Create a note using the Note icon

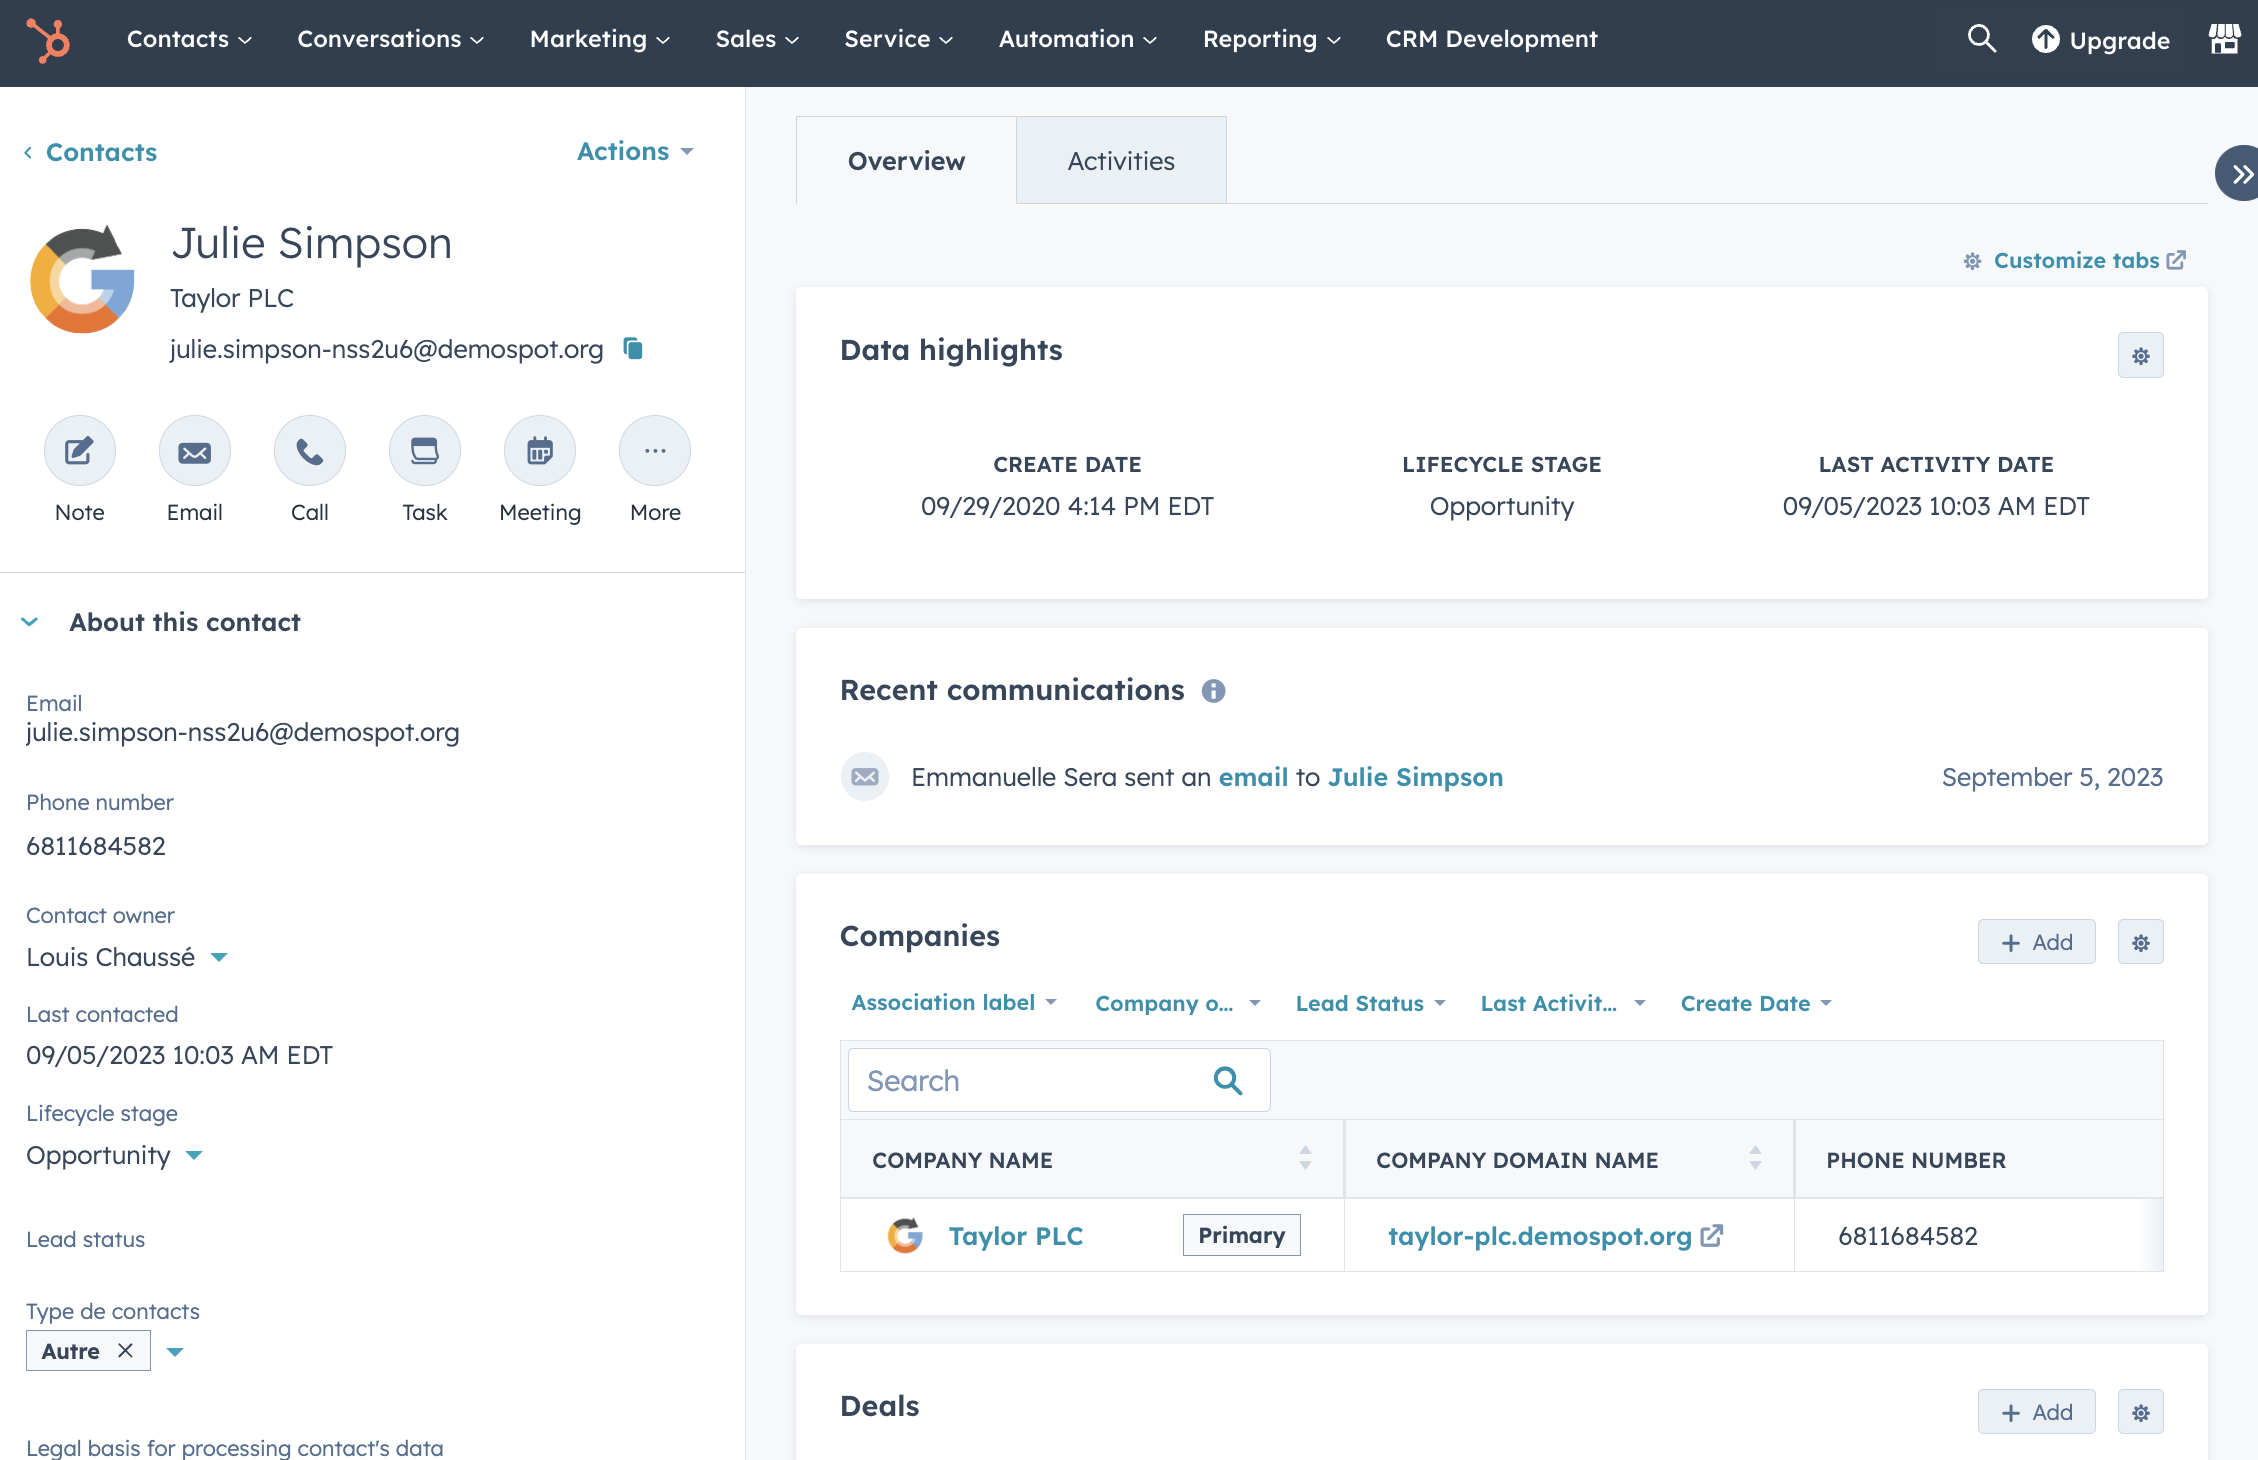coord(79,450)
